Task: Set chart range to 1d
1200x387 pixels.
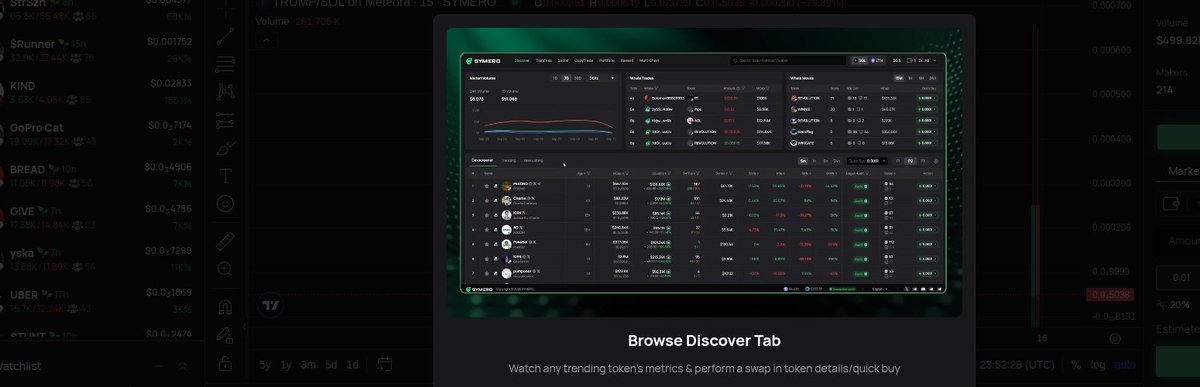Action: pos(352,364)
